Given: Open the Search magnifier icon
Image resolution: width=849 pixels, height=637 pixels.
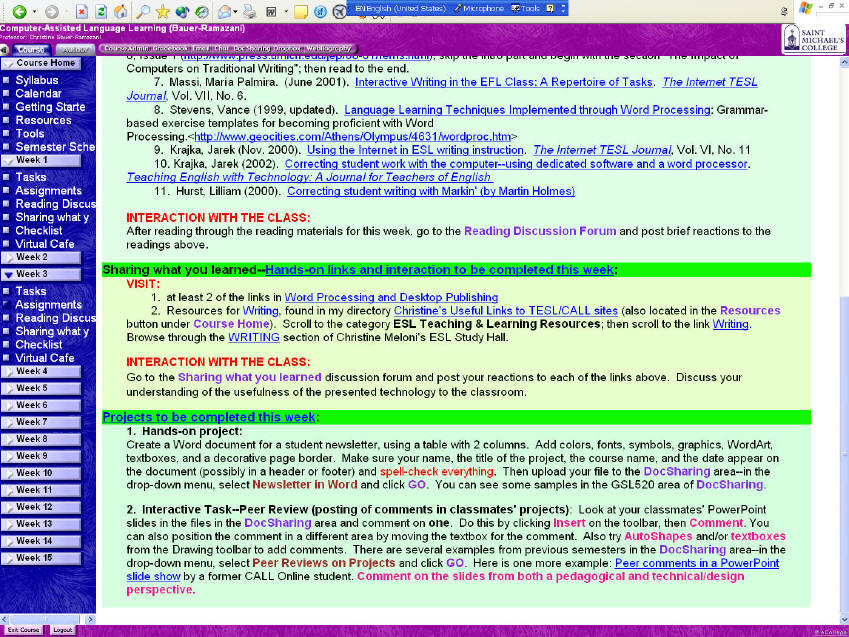Looking at the screenshot, I should point(143,11).
